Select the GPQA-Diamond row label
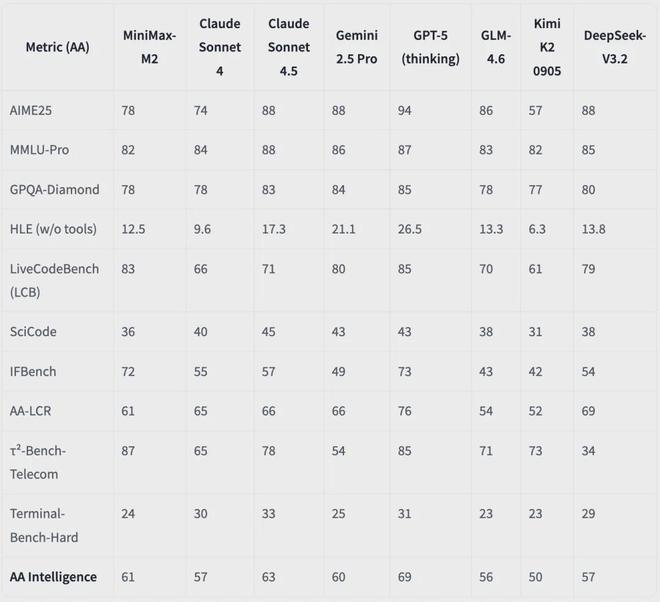 53,188
